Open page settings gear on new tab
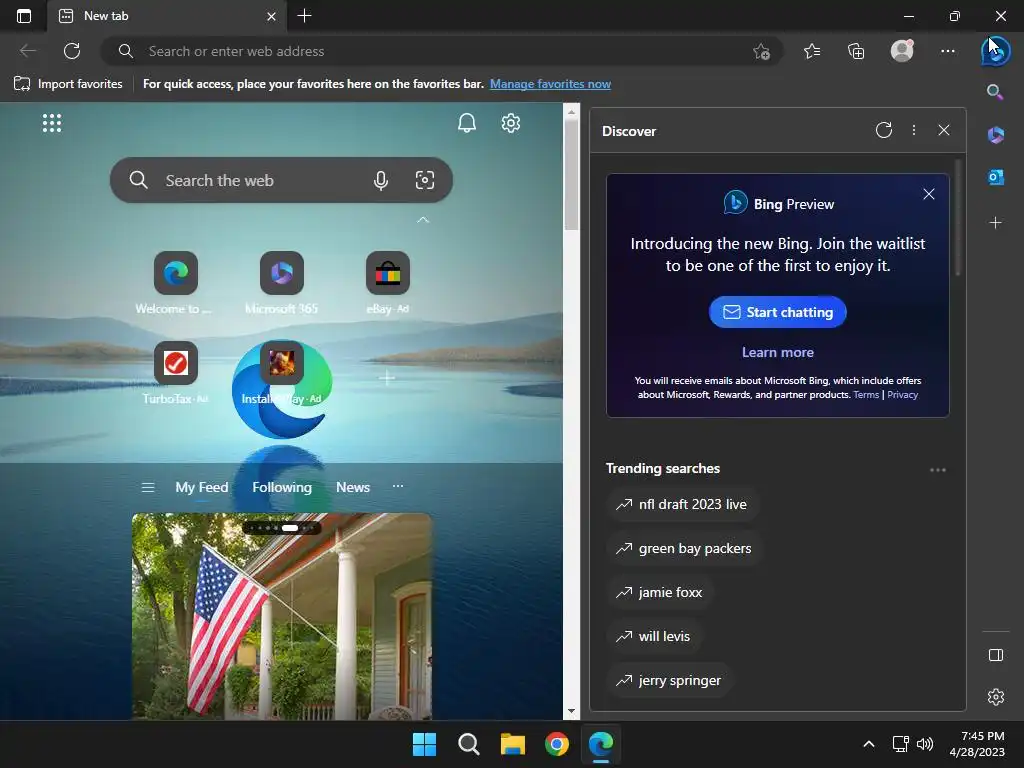1024x768 pixels. pyautogui.click(x=511, y=123)
